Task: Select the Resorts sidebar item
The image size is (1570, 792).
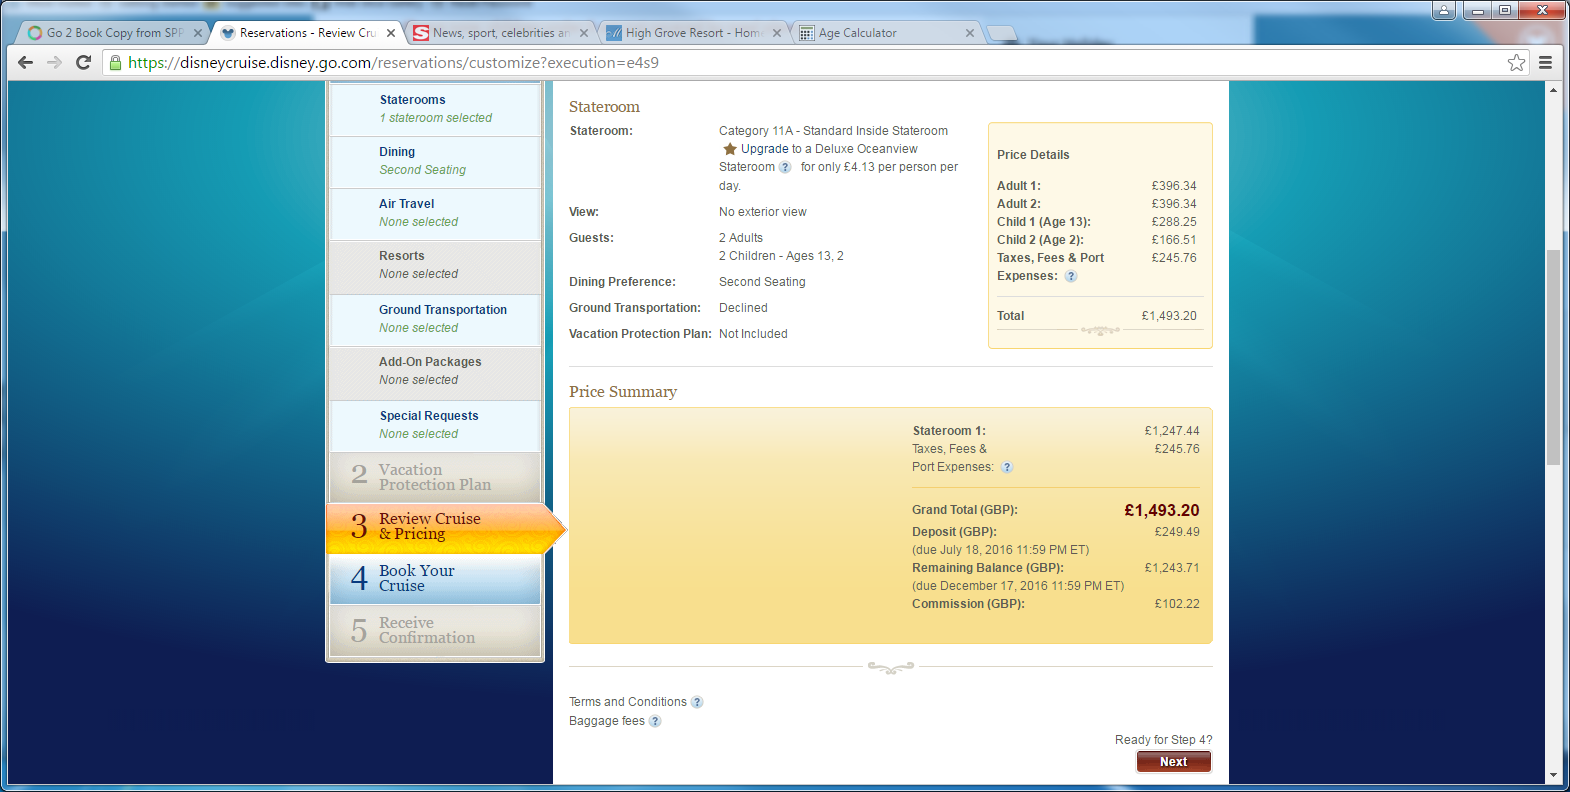Action: (435, 266)
